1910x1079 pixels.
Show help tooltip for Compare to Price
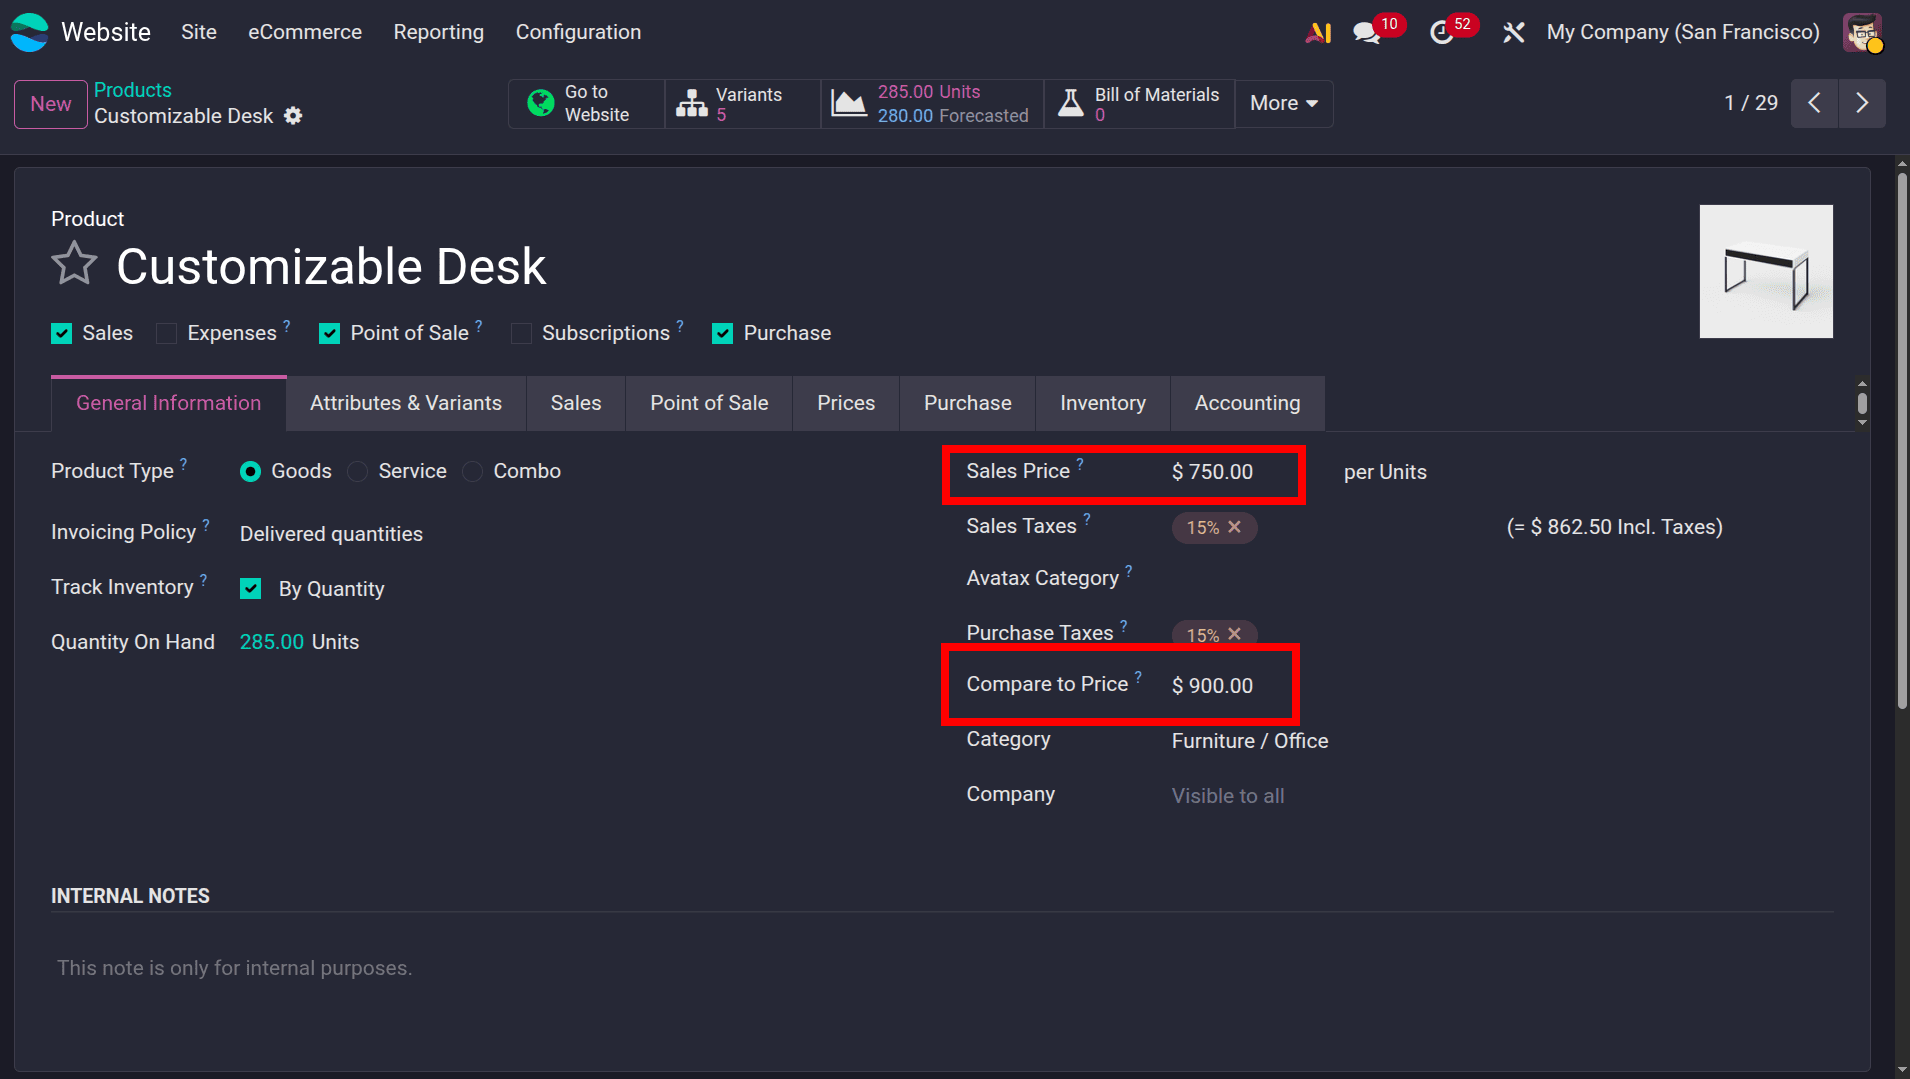pos(1138,676)
